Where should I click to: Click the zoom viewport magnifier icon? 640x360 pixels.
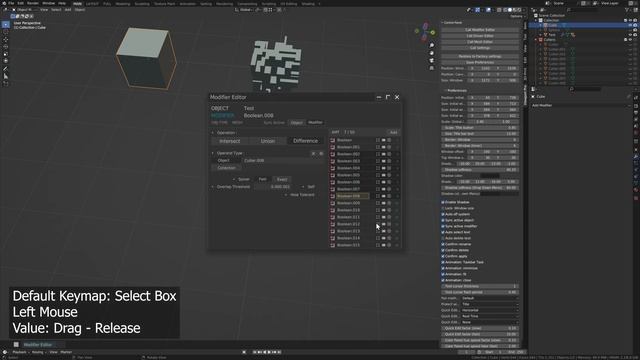point(431,45)
